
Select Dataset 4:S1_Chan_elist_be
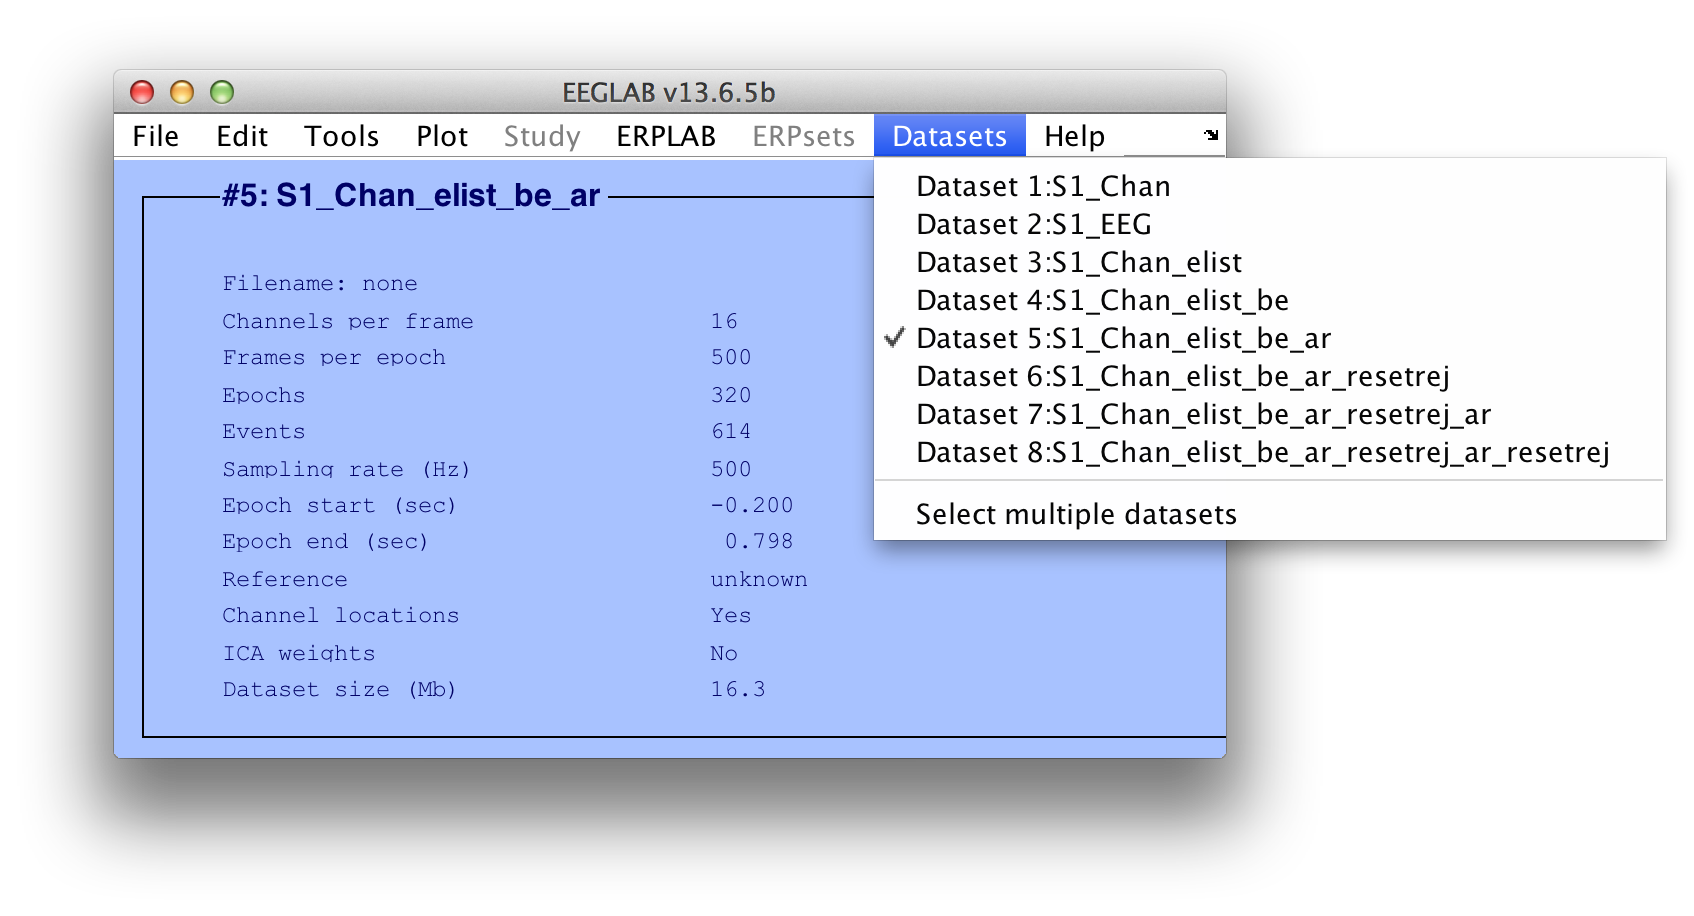pyautogui.click(x=1270, y=301)
